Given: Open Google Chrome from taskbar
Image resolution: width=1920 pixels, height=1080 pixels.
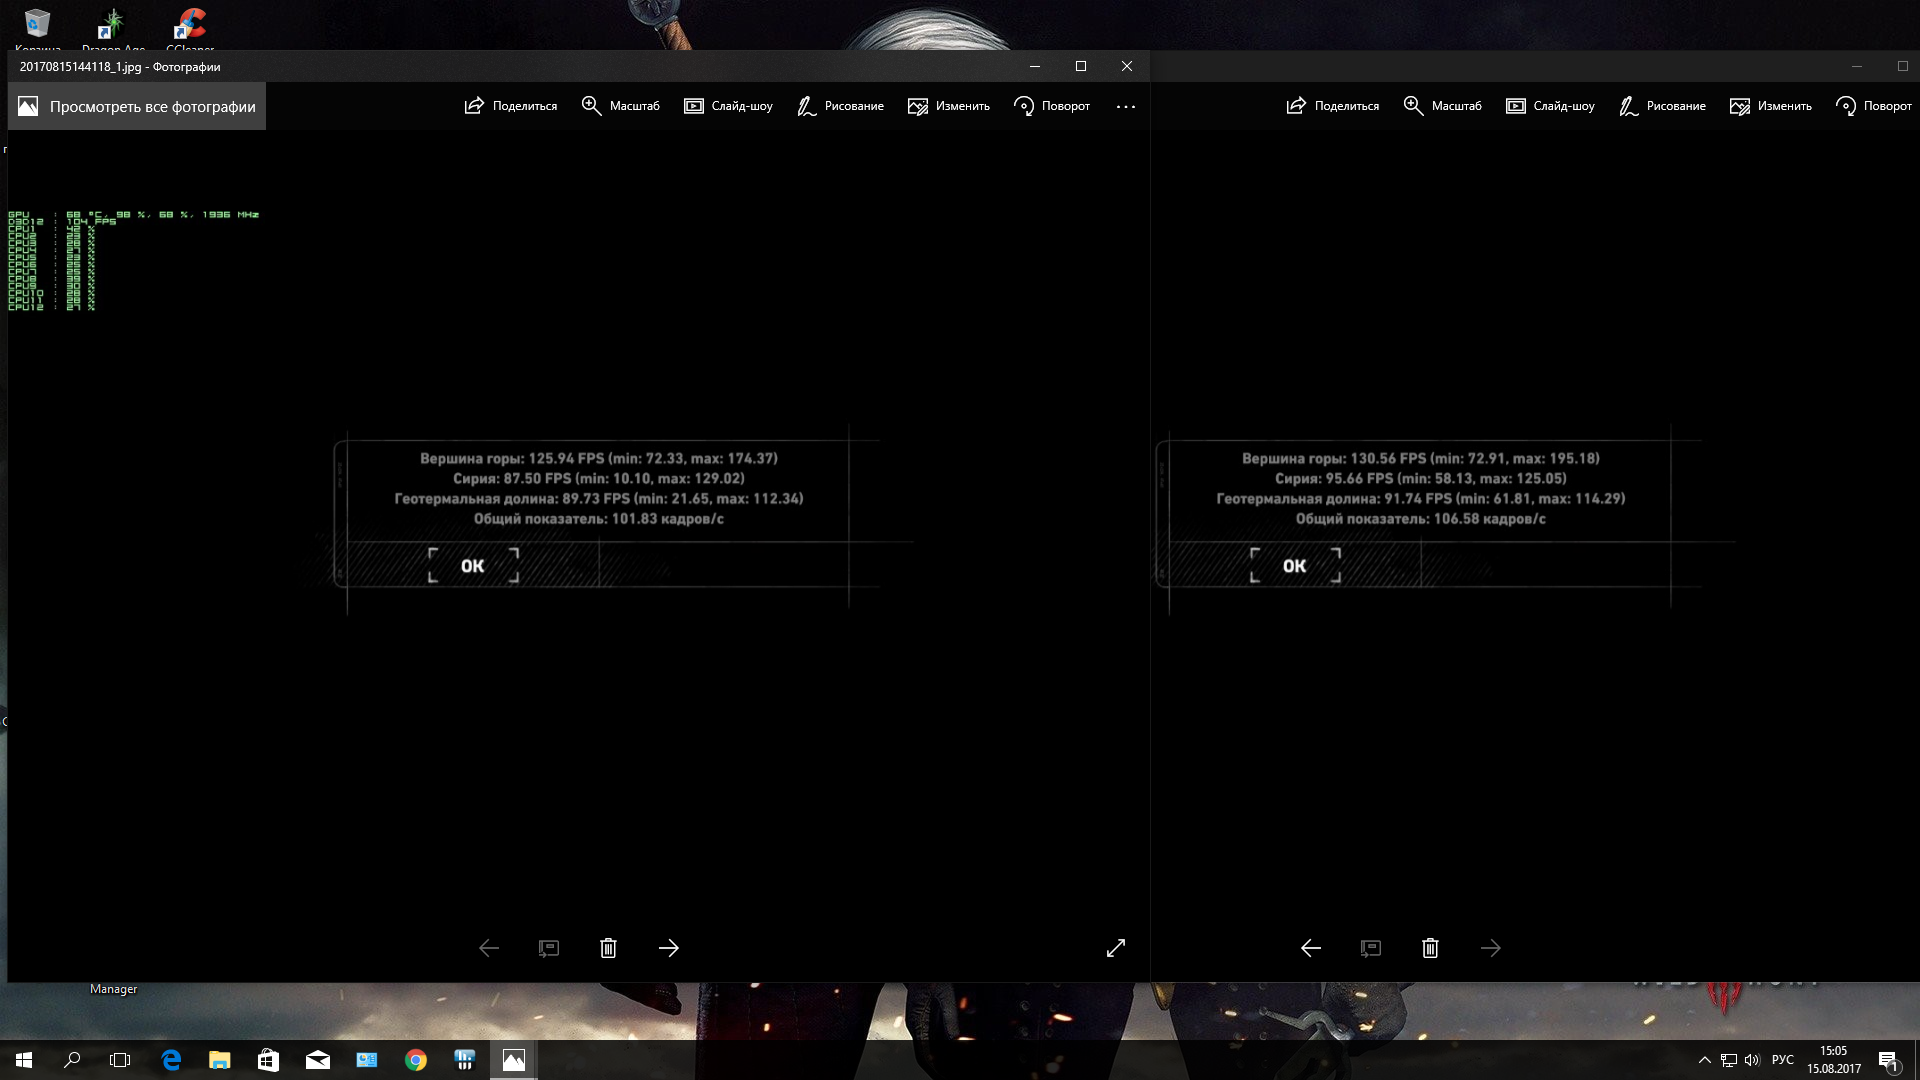Looking at the screenshot, I should (416, 1060).
